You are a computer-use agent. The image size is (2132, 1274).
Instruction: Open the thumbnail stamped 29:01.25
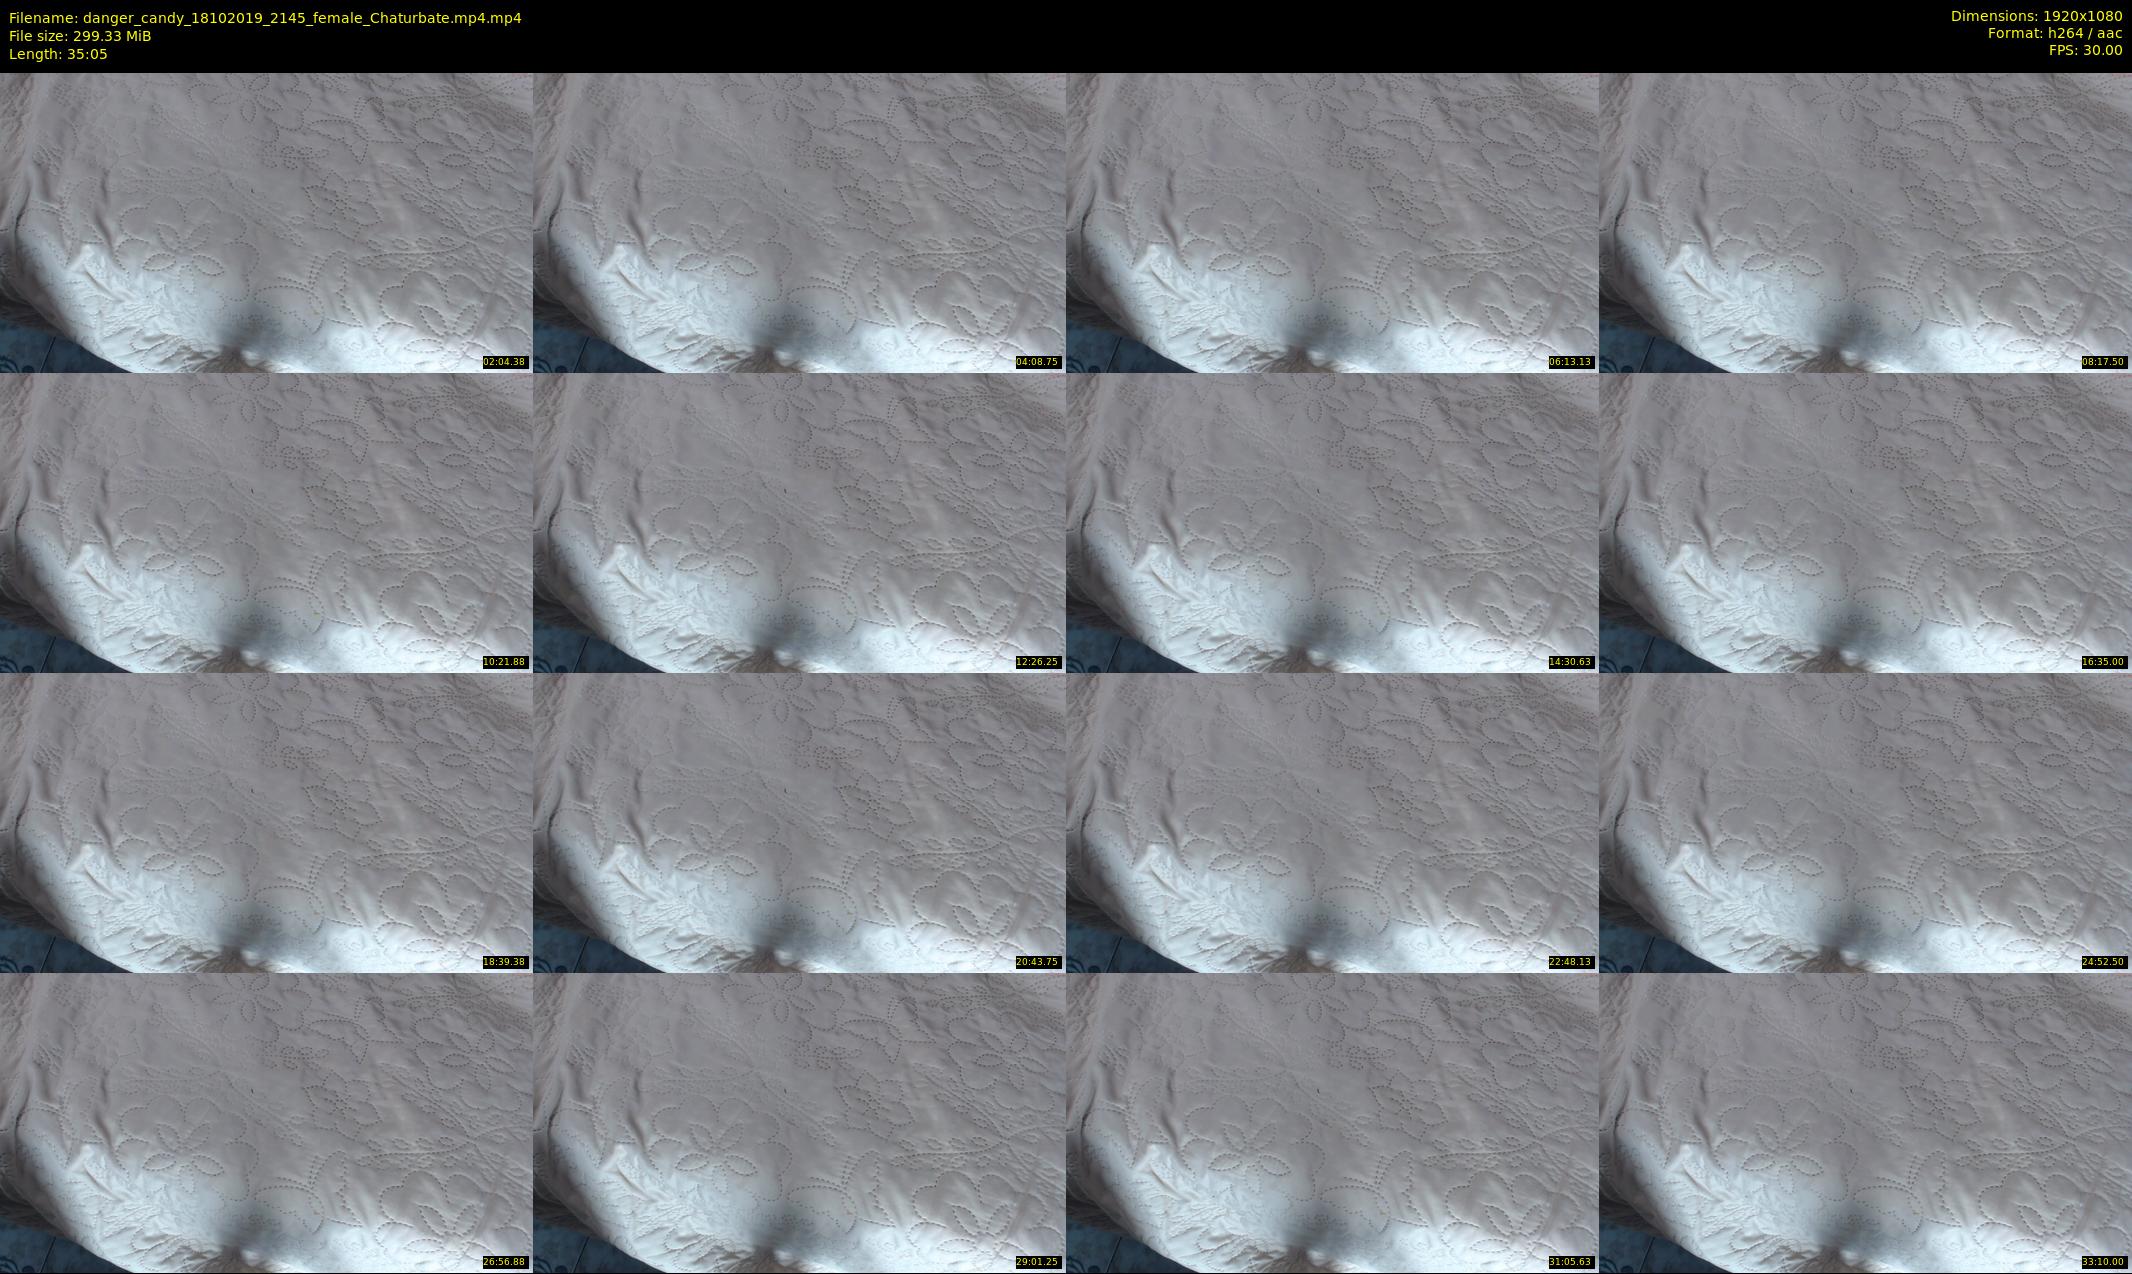pyautogui.click(x=799, y=1122)
